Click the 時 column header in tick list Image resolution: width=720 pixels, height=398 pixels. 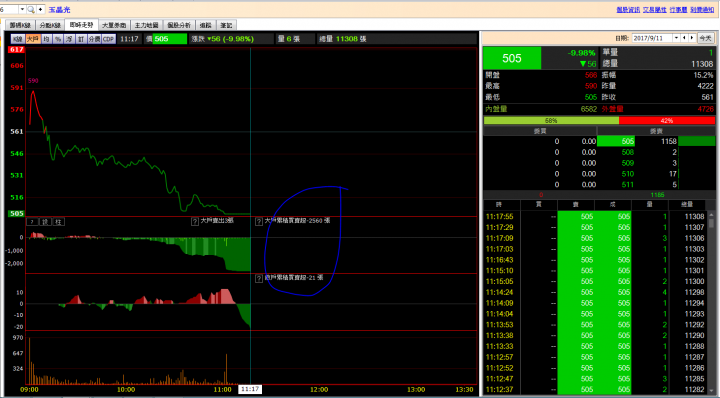pos(501,205)
